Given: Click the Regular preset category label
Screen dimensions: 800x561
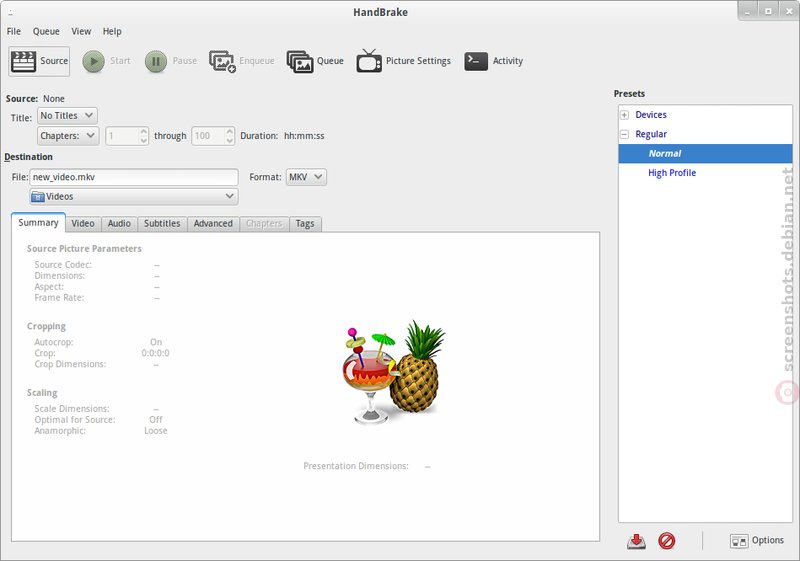Looking at the screenshot, I should pyautogui.click(x=651, y=134).
